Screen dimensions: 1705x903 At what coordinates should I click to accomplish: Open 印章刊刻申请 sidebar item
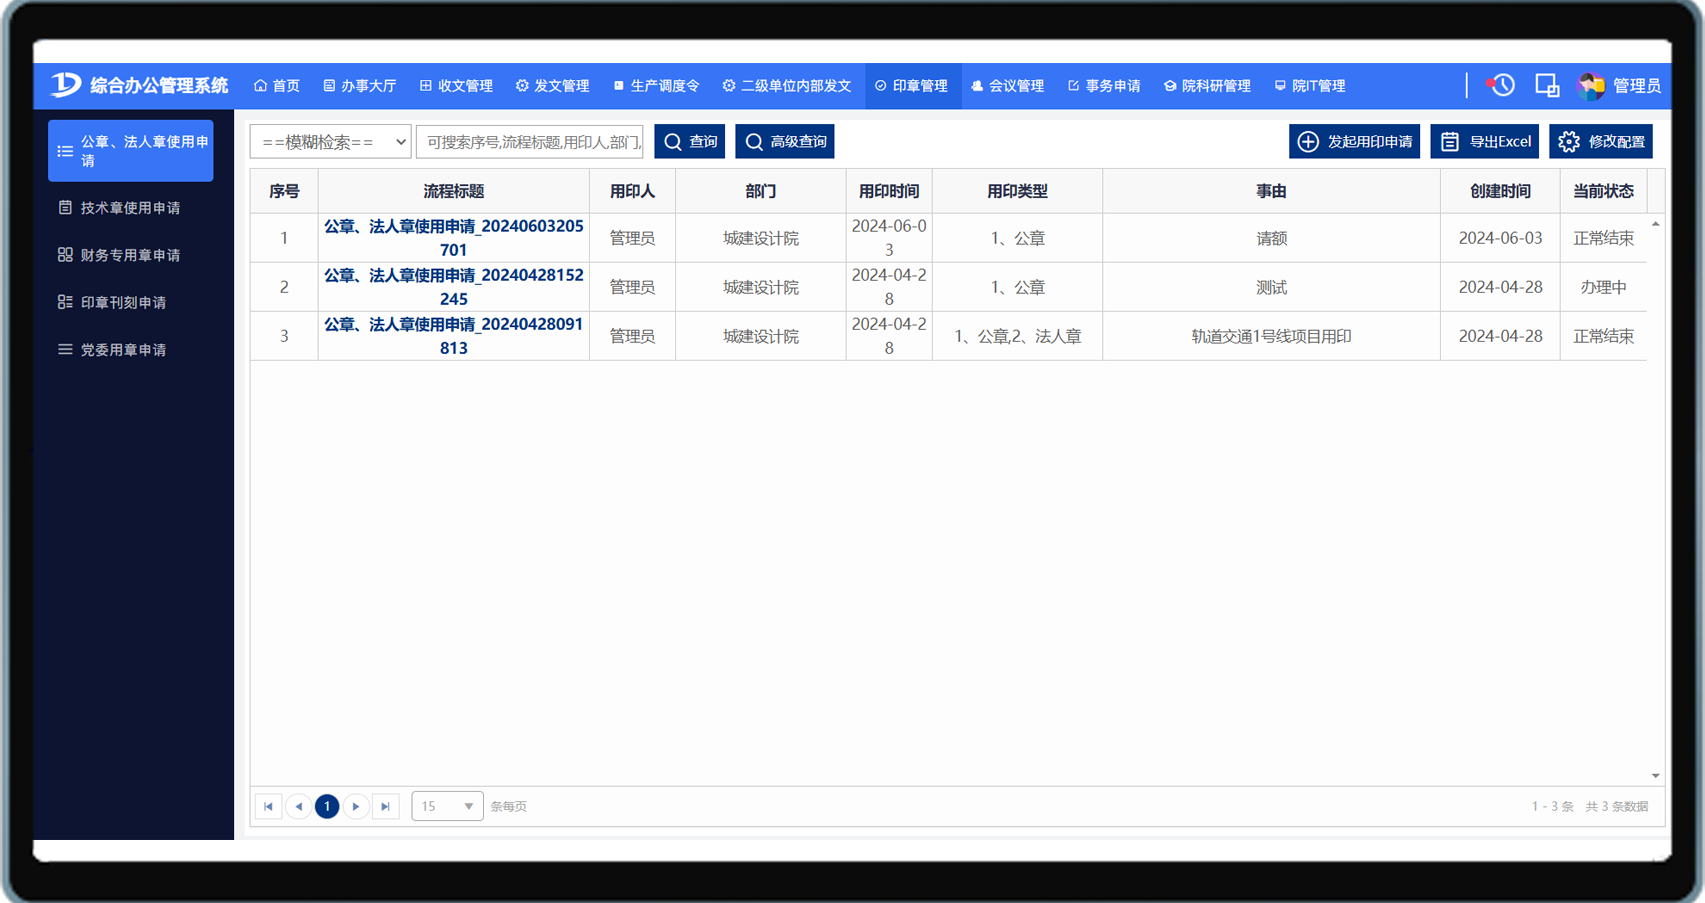coord(130,302)
